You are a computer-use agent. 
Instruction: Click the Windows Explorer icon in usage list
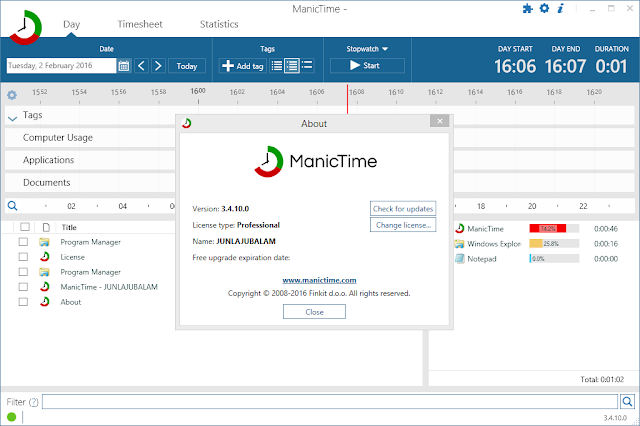(x=460, y=244)
